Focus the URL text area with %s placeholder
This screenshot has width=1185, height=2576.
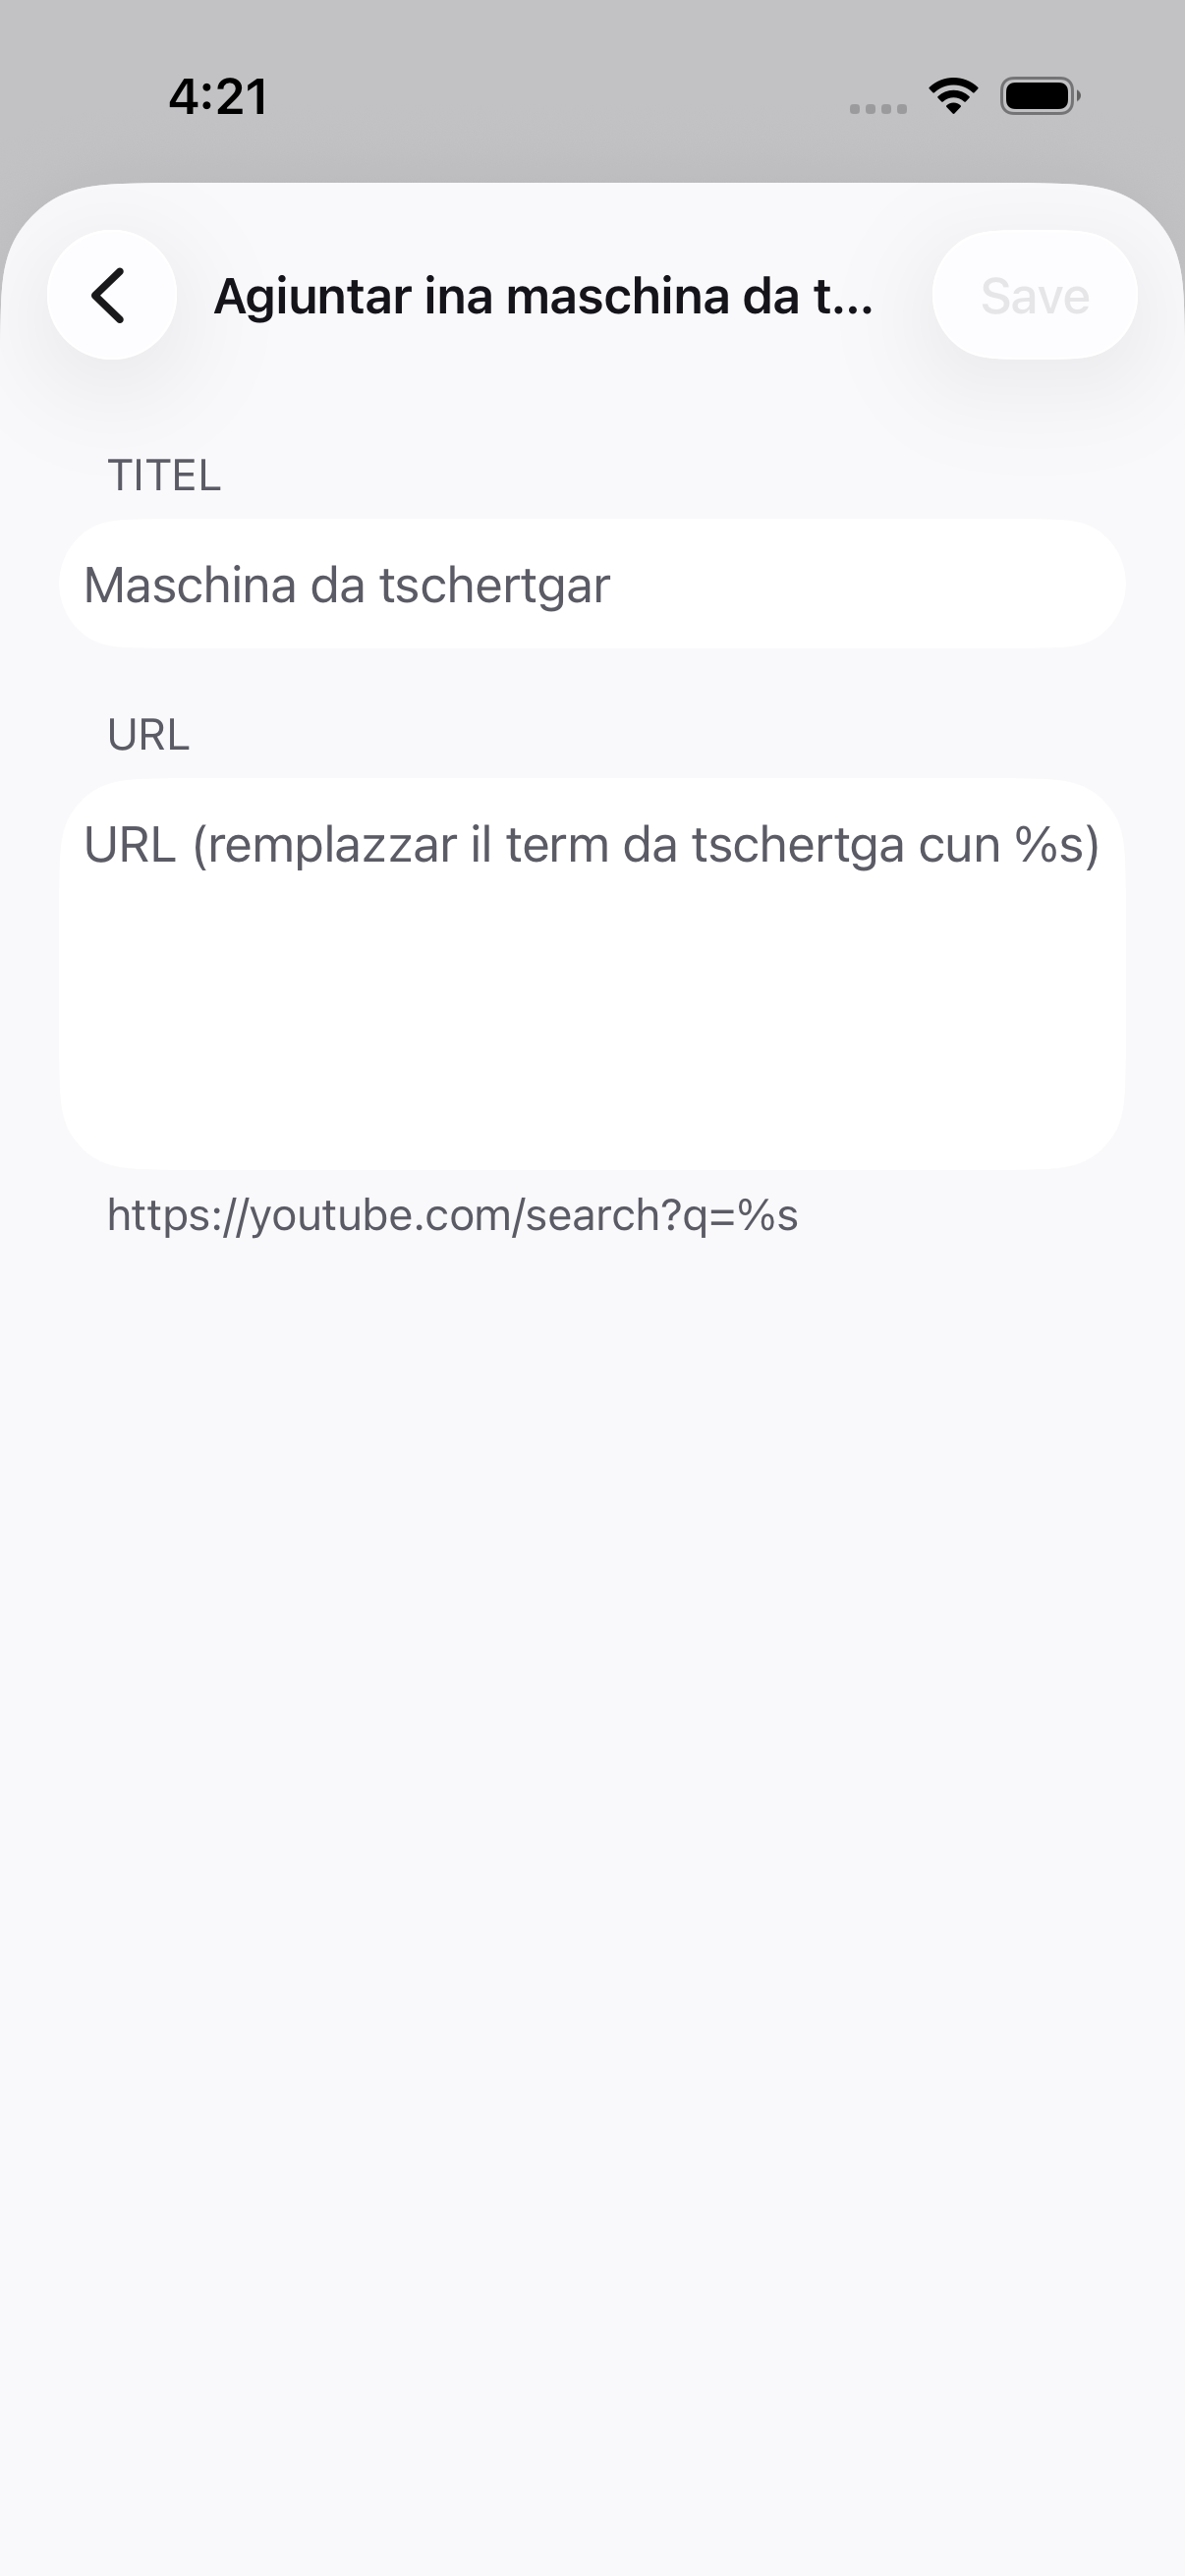pyautogui.click(x=592, y=974)
